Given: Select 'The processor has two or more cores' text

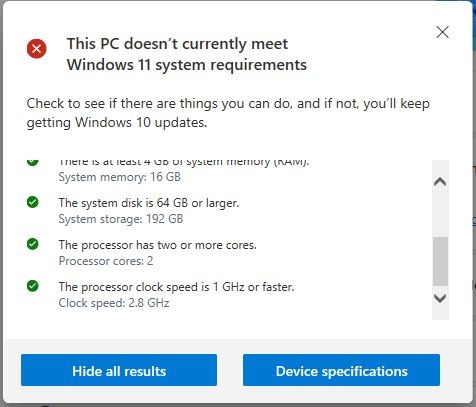Looking at the screenshot, I should tap(158, 245).
